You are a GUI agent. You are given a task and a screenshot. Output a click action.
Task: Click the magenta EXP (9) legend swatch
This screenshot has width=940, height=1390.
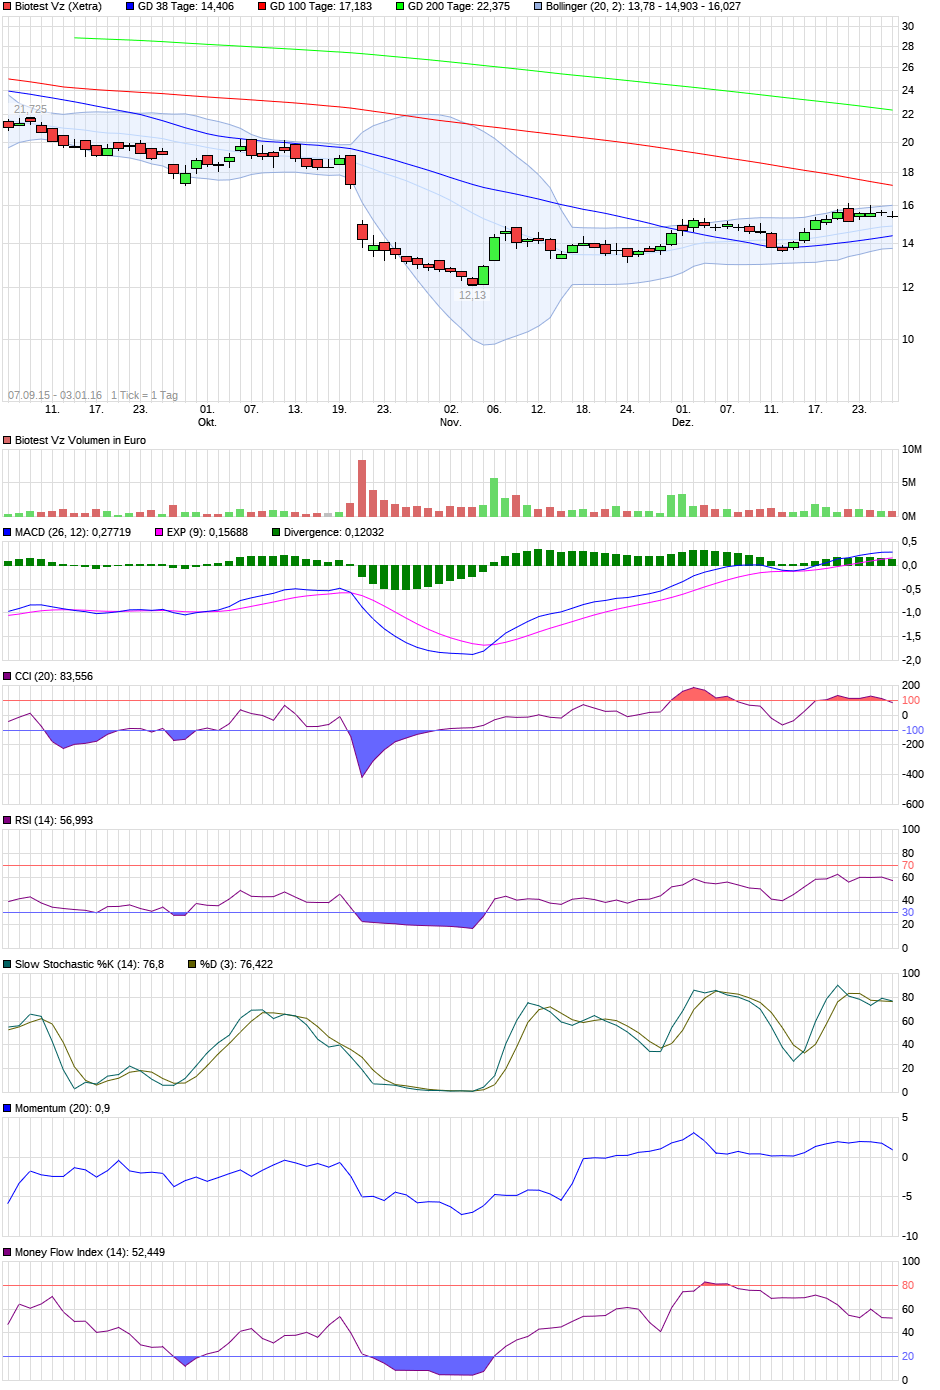[159, 533]
